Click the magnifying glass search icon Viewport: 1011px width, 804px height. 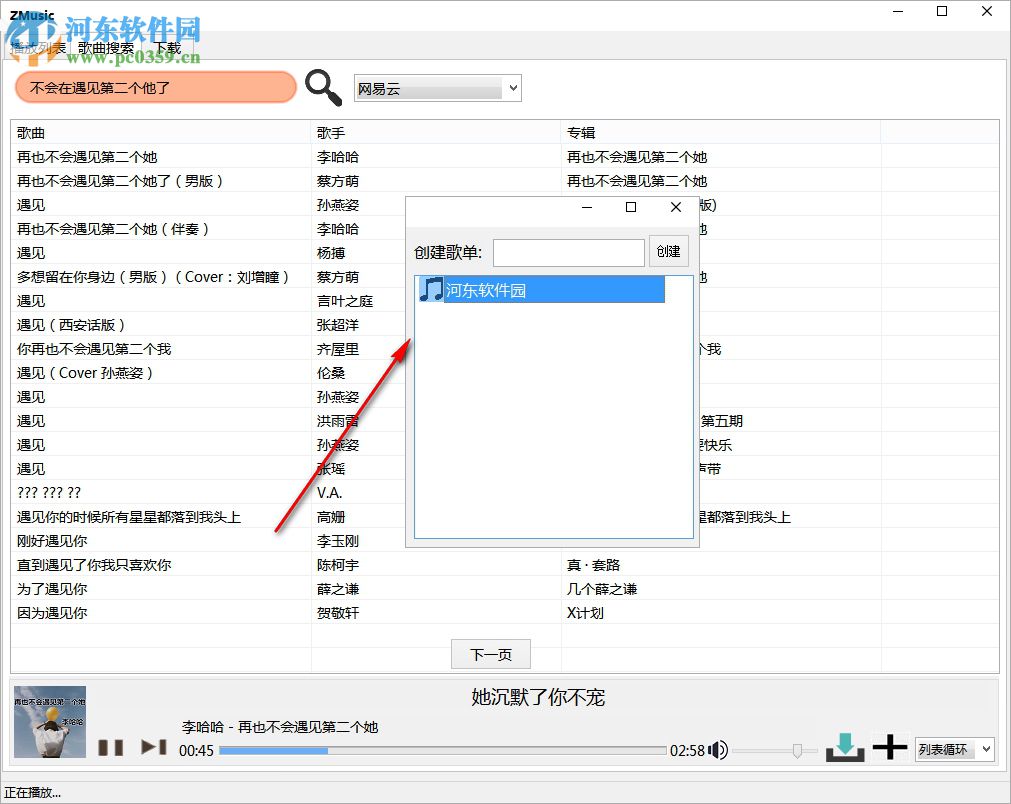pyautogui.click(x=323, y=88)
